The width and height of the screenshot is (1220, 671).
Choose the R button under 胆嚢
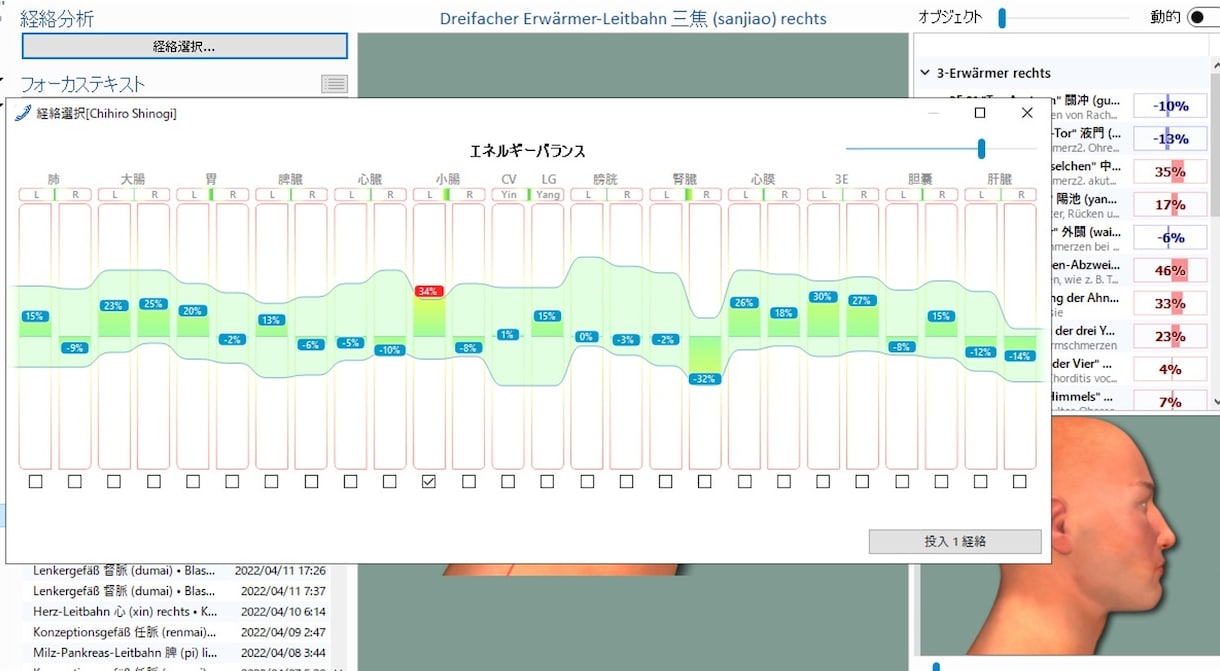pyautogui.click(x=941, y=195)
